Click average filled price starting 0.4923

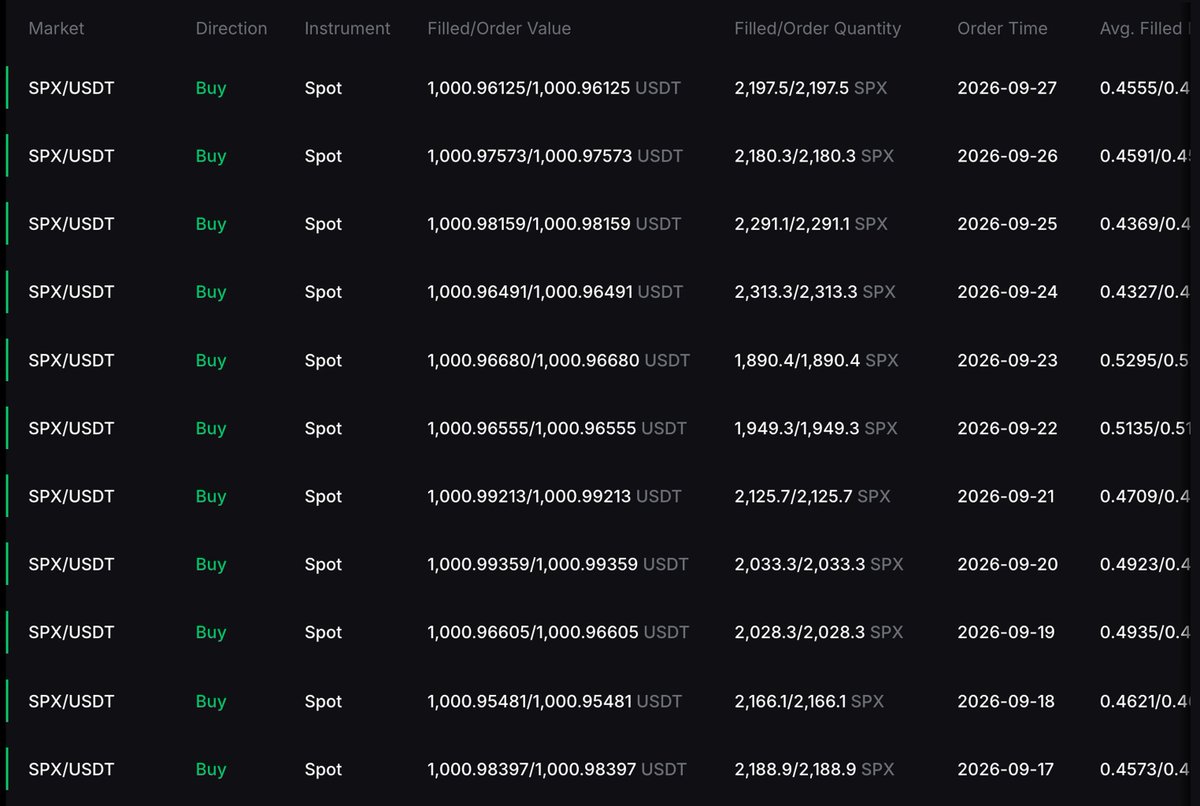[1146, 564]
